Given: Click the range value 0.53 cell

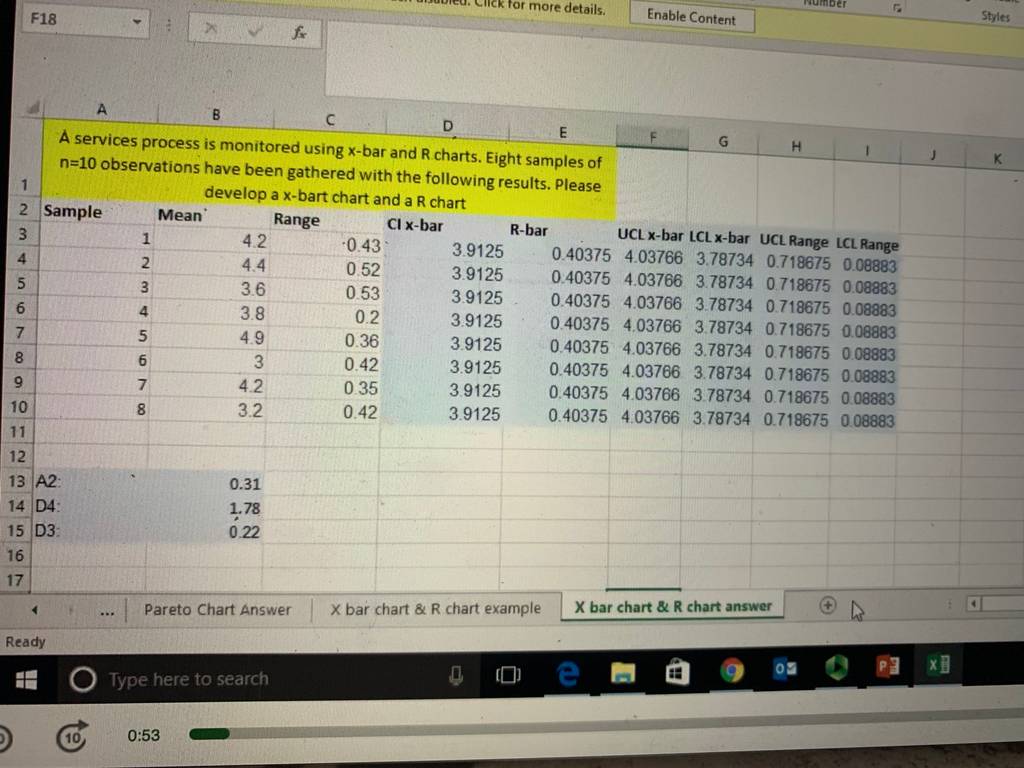Looking at the screenshot, I should [x=325, y=293].
